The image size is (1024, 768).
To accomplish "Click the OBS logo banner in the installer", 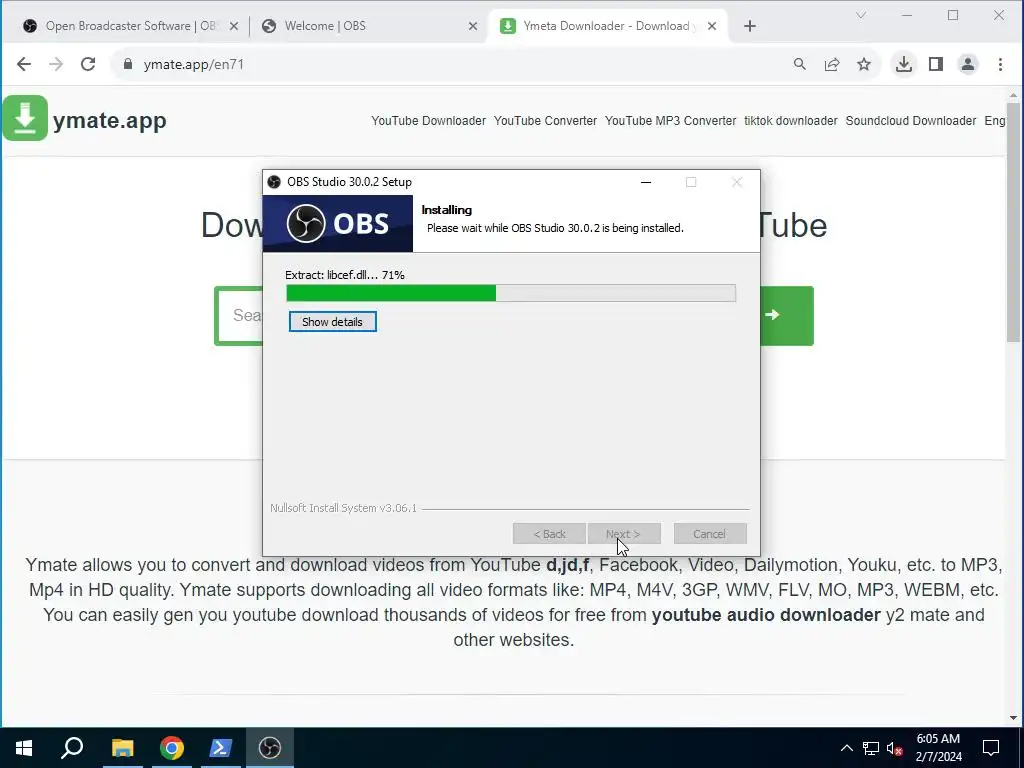I will [338, 223].
